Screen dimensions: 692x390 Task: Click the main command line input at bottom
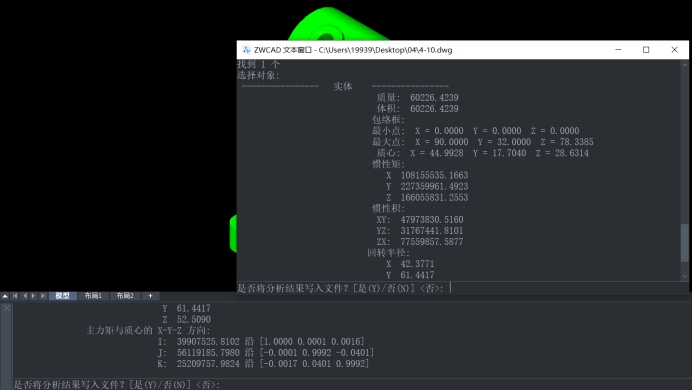tap(352, 384)
